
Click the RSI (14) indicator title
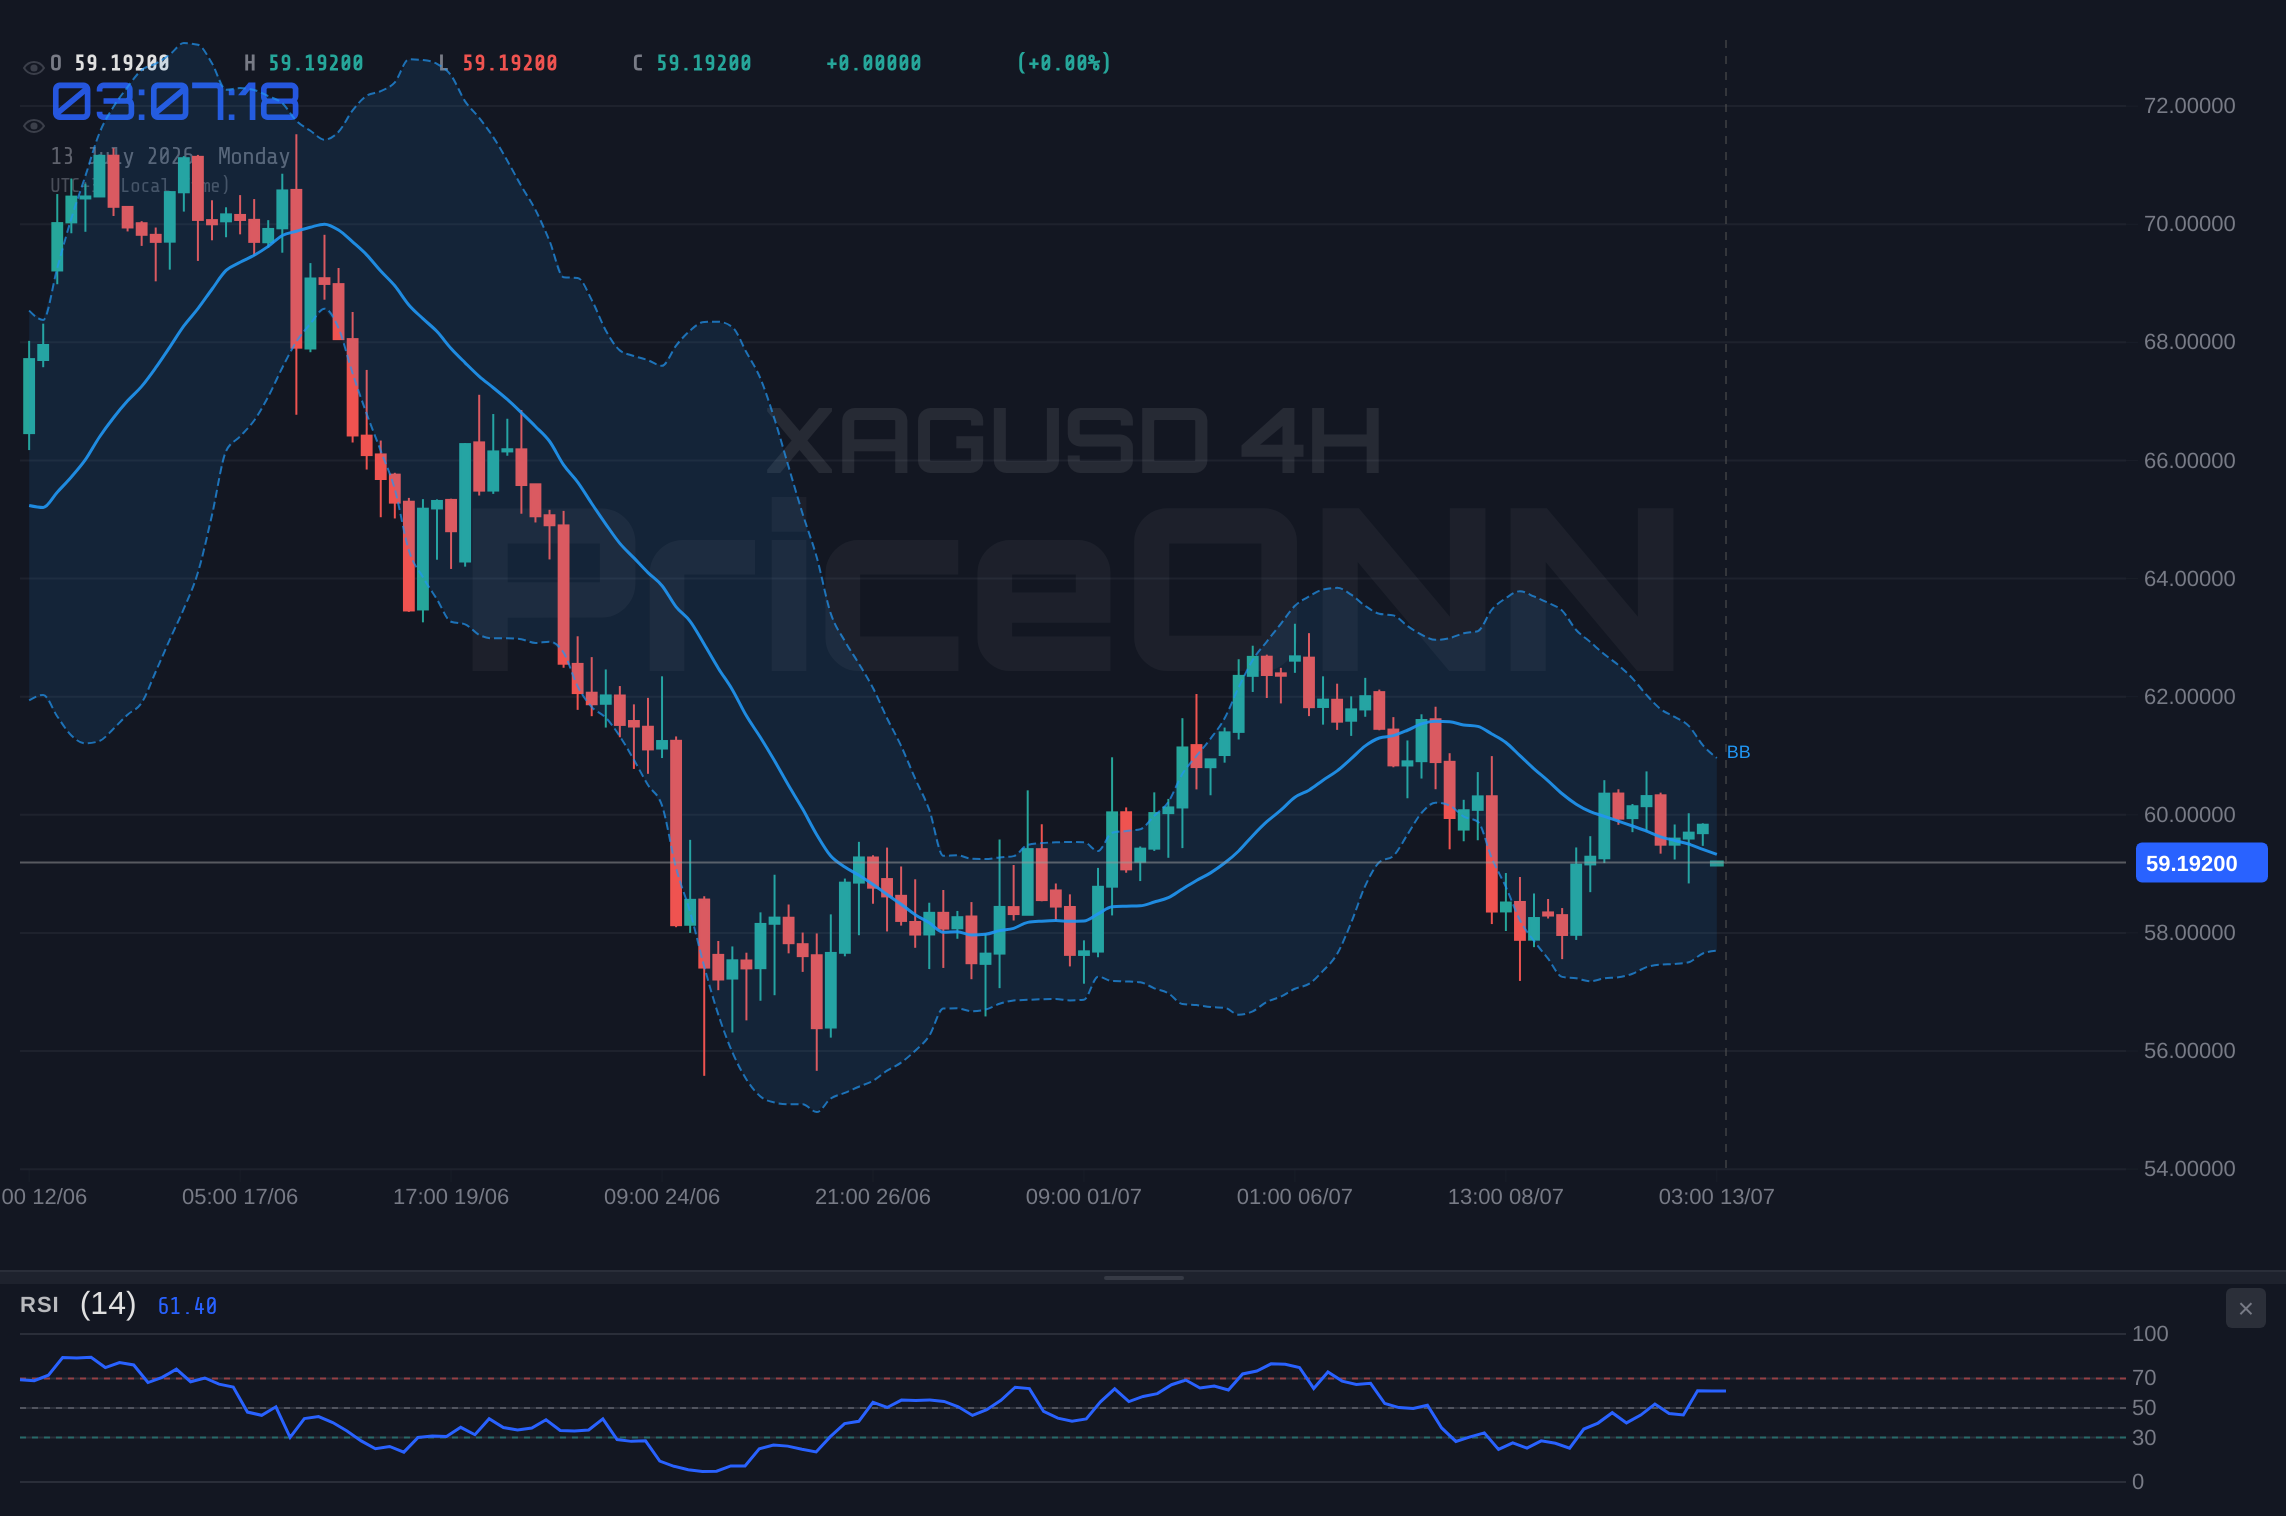78,1304
